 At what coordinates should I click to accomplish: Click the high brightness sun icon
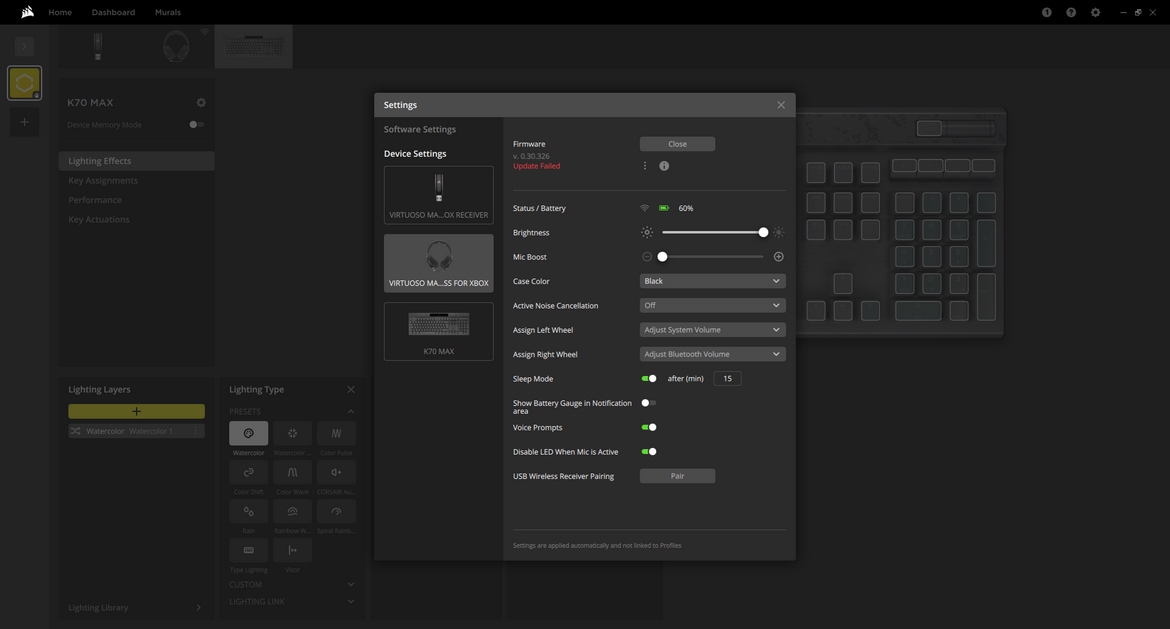pyautogui.click(x=778, y=232)
